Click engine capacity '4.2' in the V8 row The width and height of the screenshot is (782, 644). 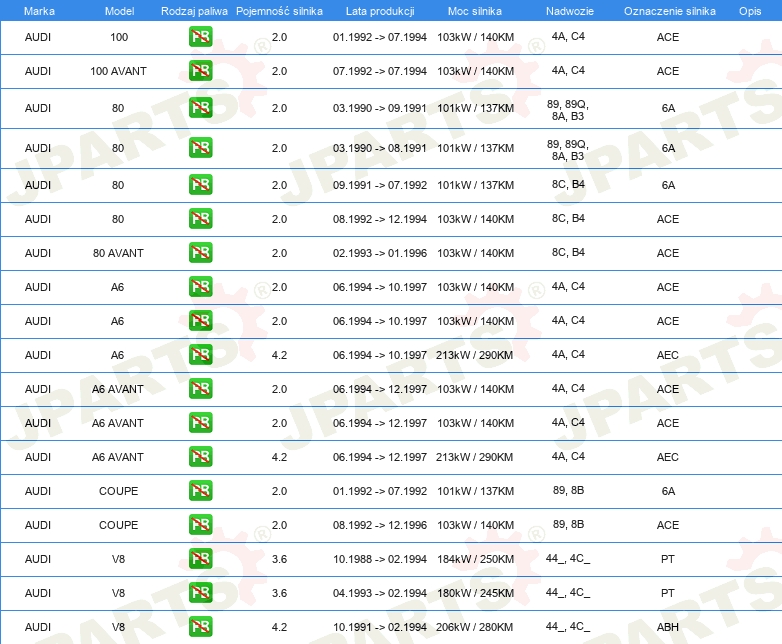[x=279, y=627]
